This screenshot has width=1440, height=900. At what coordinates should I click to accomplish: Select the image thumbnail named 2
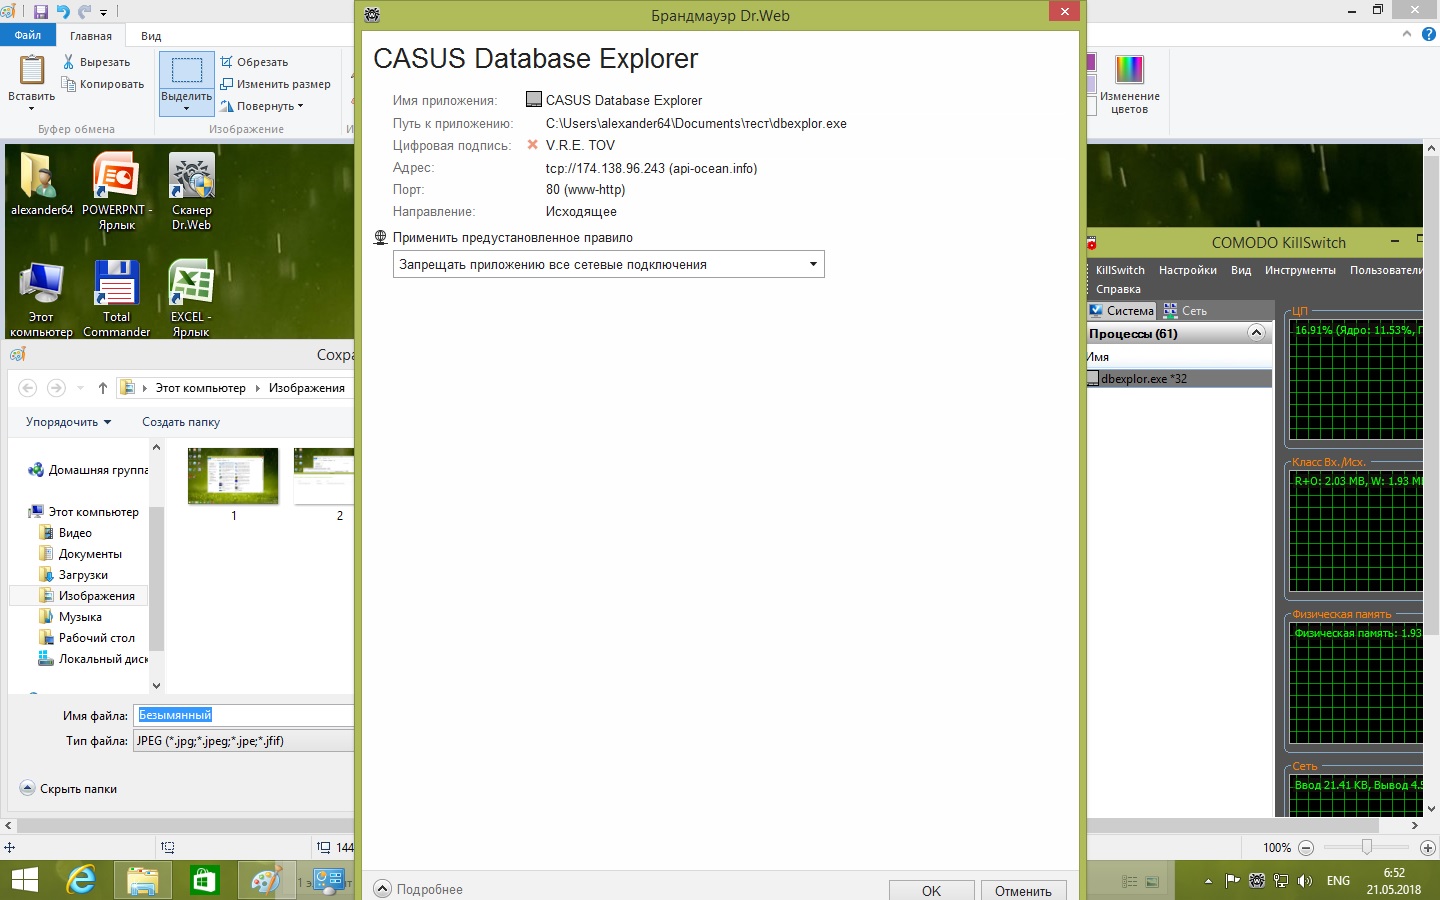324,486
